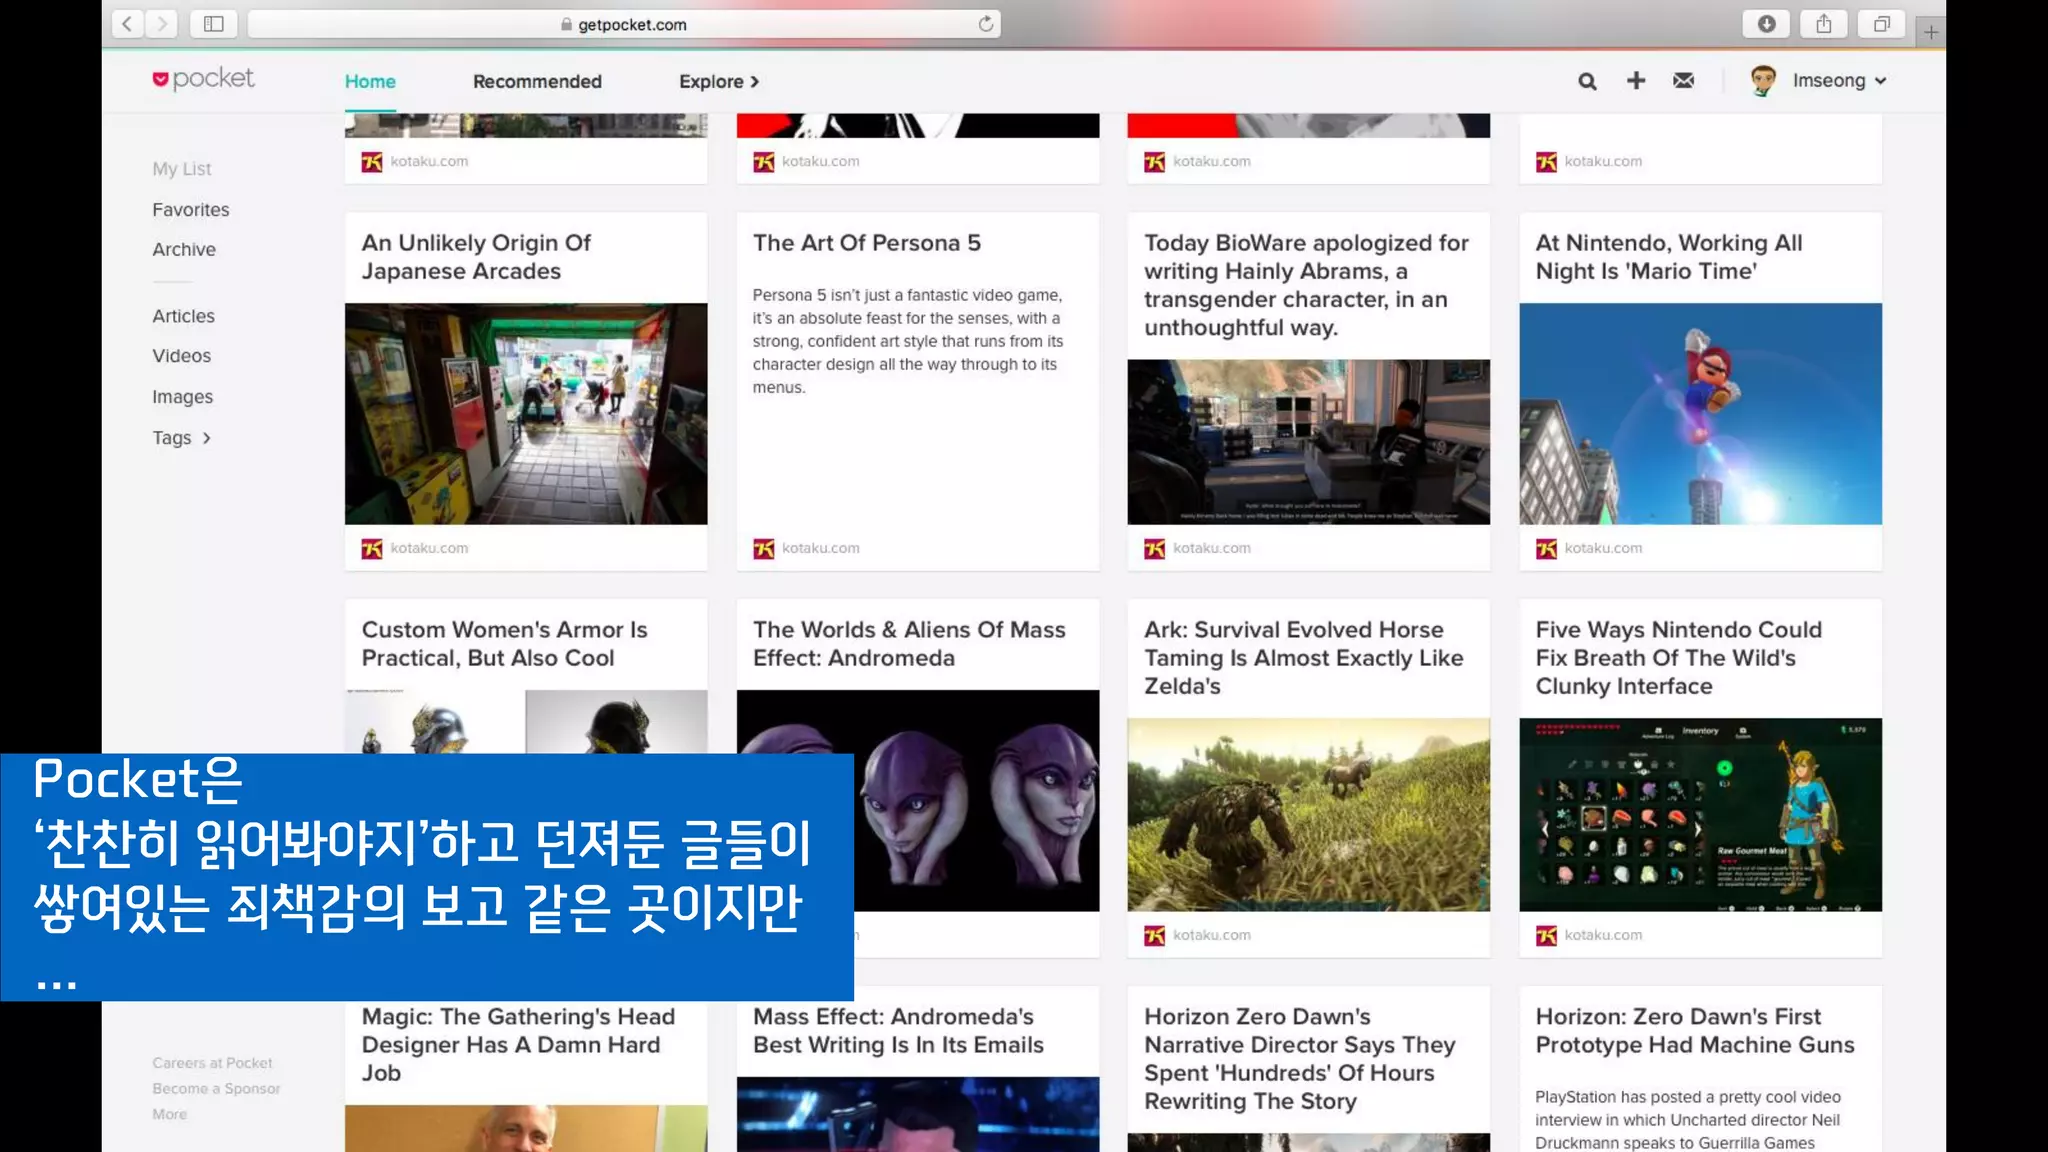Click the PlayStation has posted excerpt text
2048x1152 pixels.
click(1688, 1120)
